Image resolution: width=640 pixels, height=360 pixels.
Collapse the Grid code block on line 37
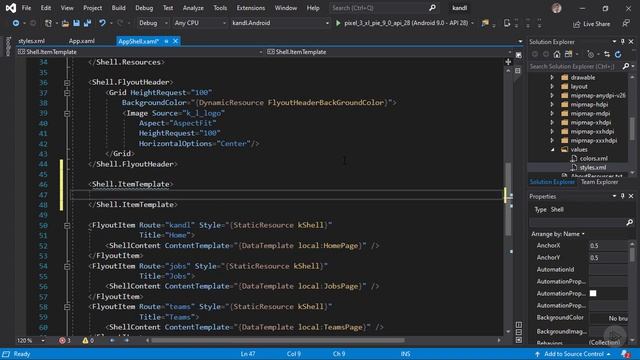67,93
